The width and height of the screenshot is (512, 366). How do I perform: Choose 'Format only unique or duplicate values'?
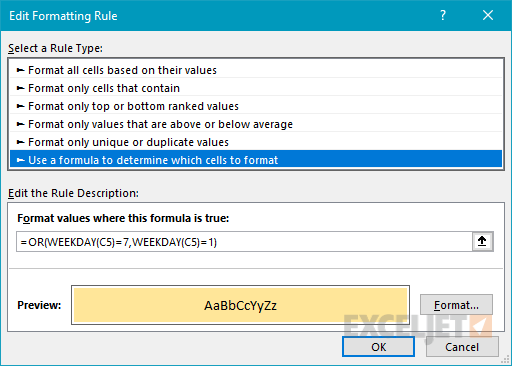pyautogui.click(x=256, y=142)
